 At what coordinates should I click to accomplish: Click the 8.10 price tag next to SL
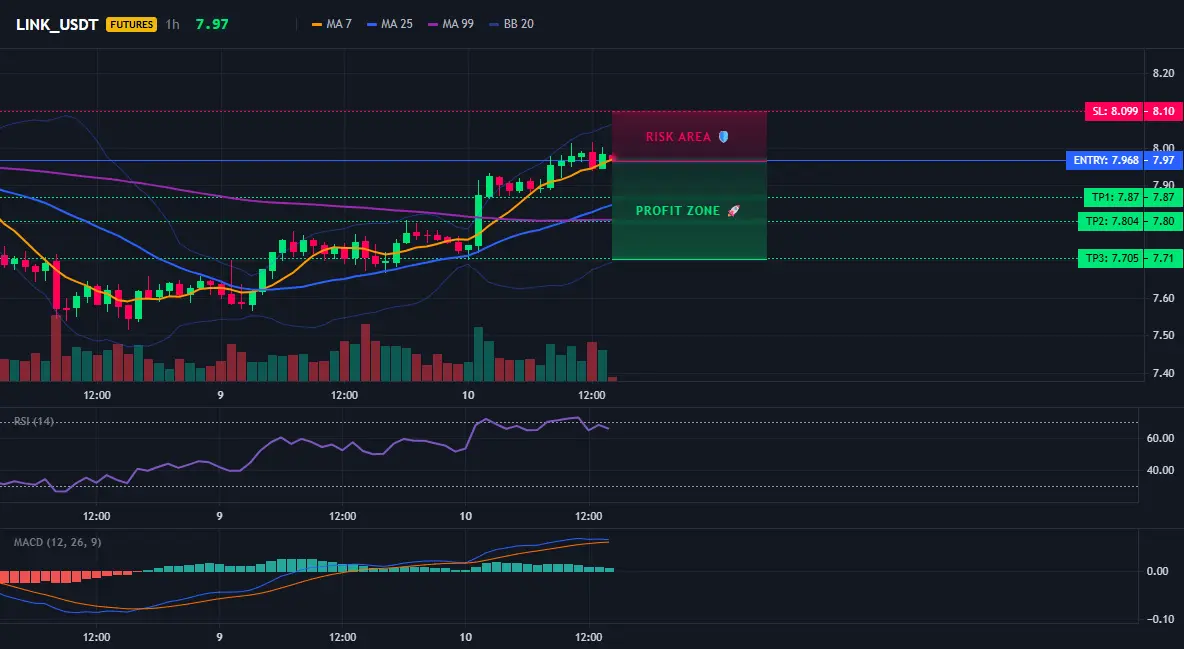coord(1164,111)
